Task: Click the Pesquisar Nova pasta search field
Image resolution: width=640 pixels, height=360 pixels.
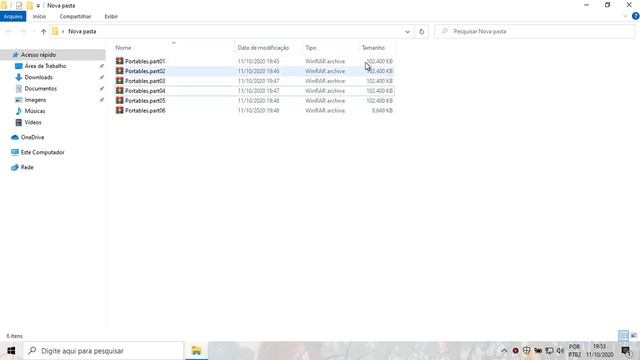Action: 535,31
